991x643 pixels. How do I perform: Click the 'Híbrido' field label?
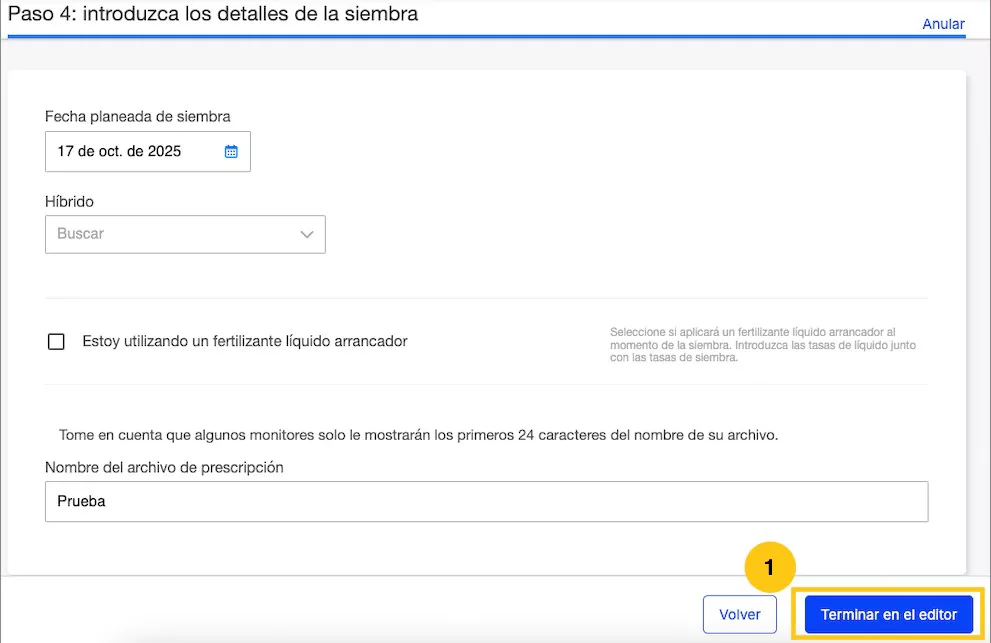(x=69, y=201)
